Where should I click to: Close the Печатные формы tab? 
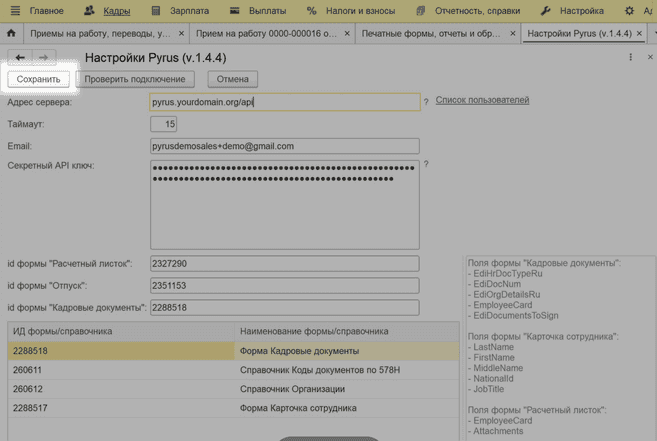(511, 34)
